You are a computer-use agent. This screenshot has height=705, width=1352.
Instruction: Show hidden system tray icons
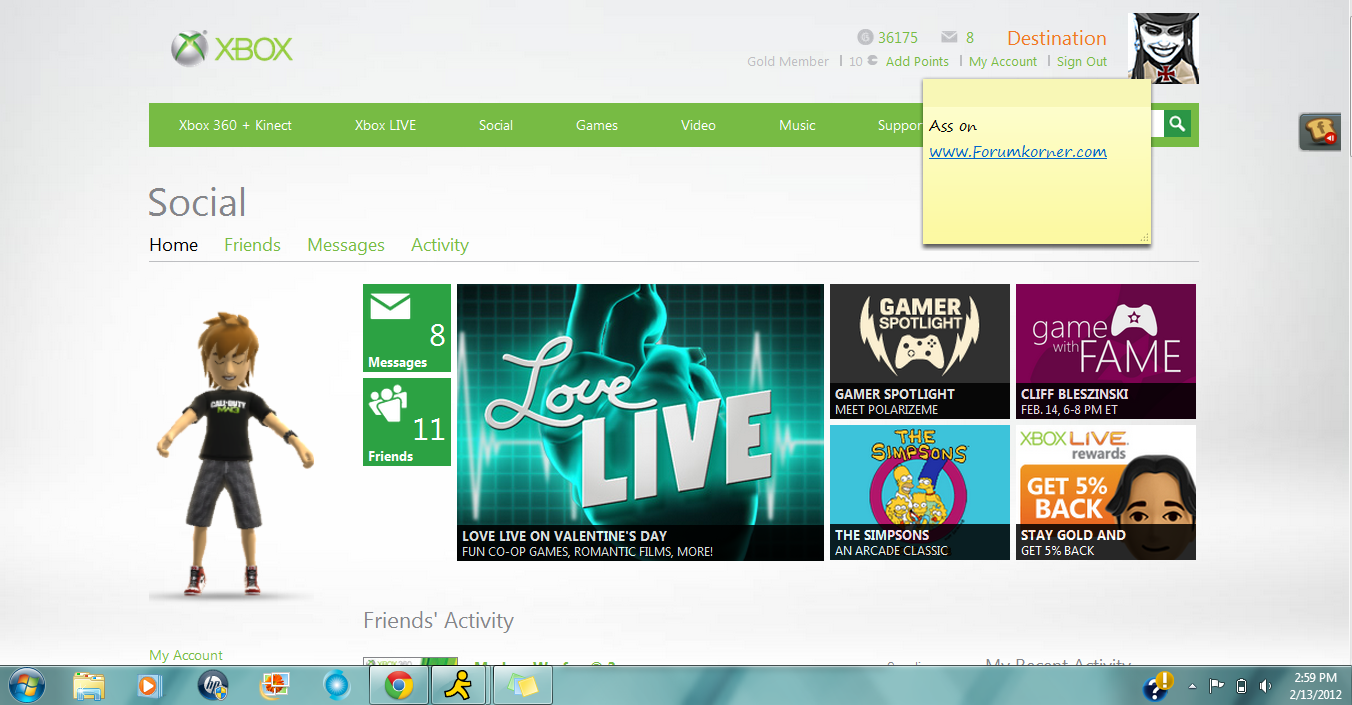[1192, 686]
